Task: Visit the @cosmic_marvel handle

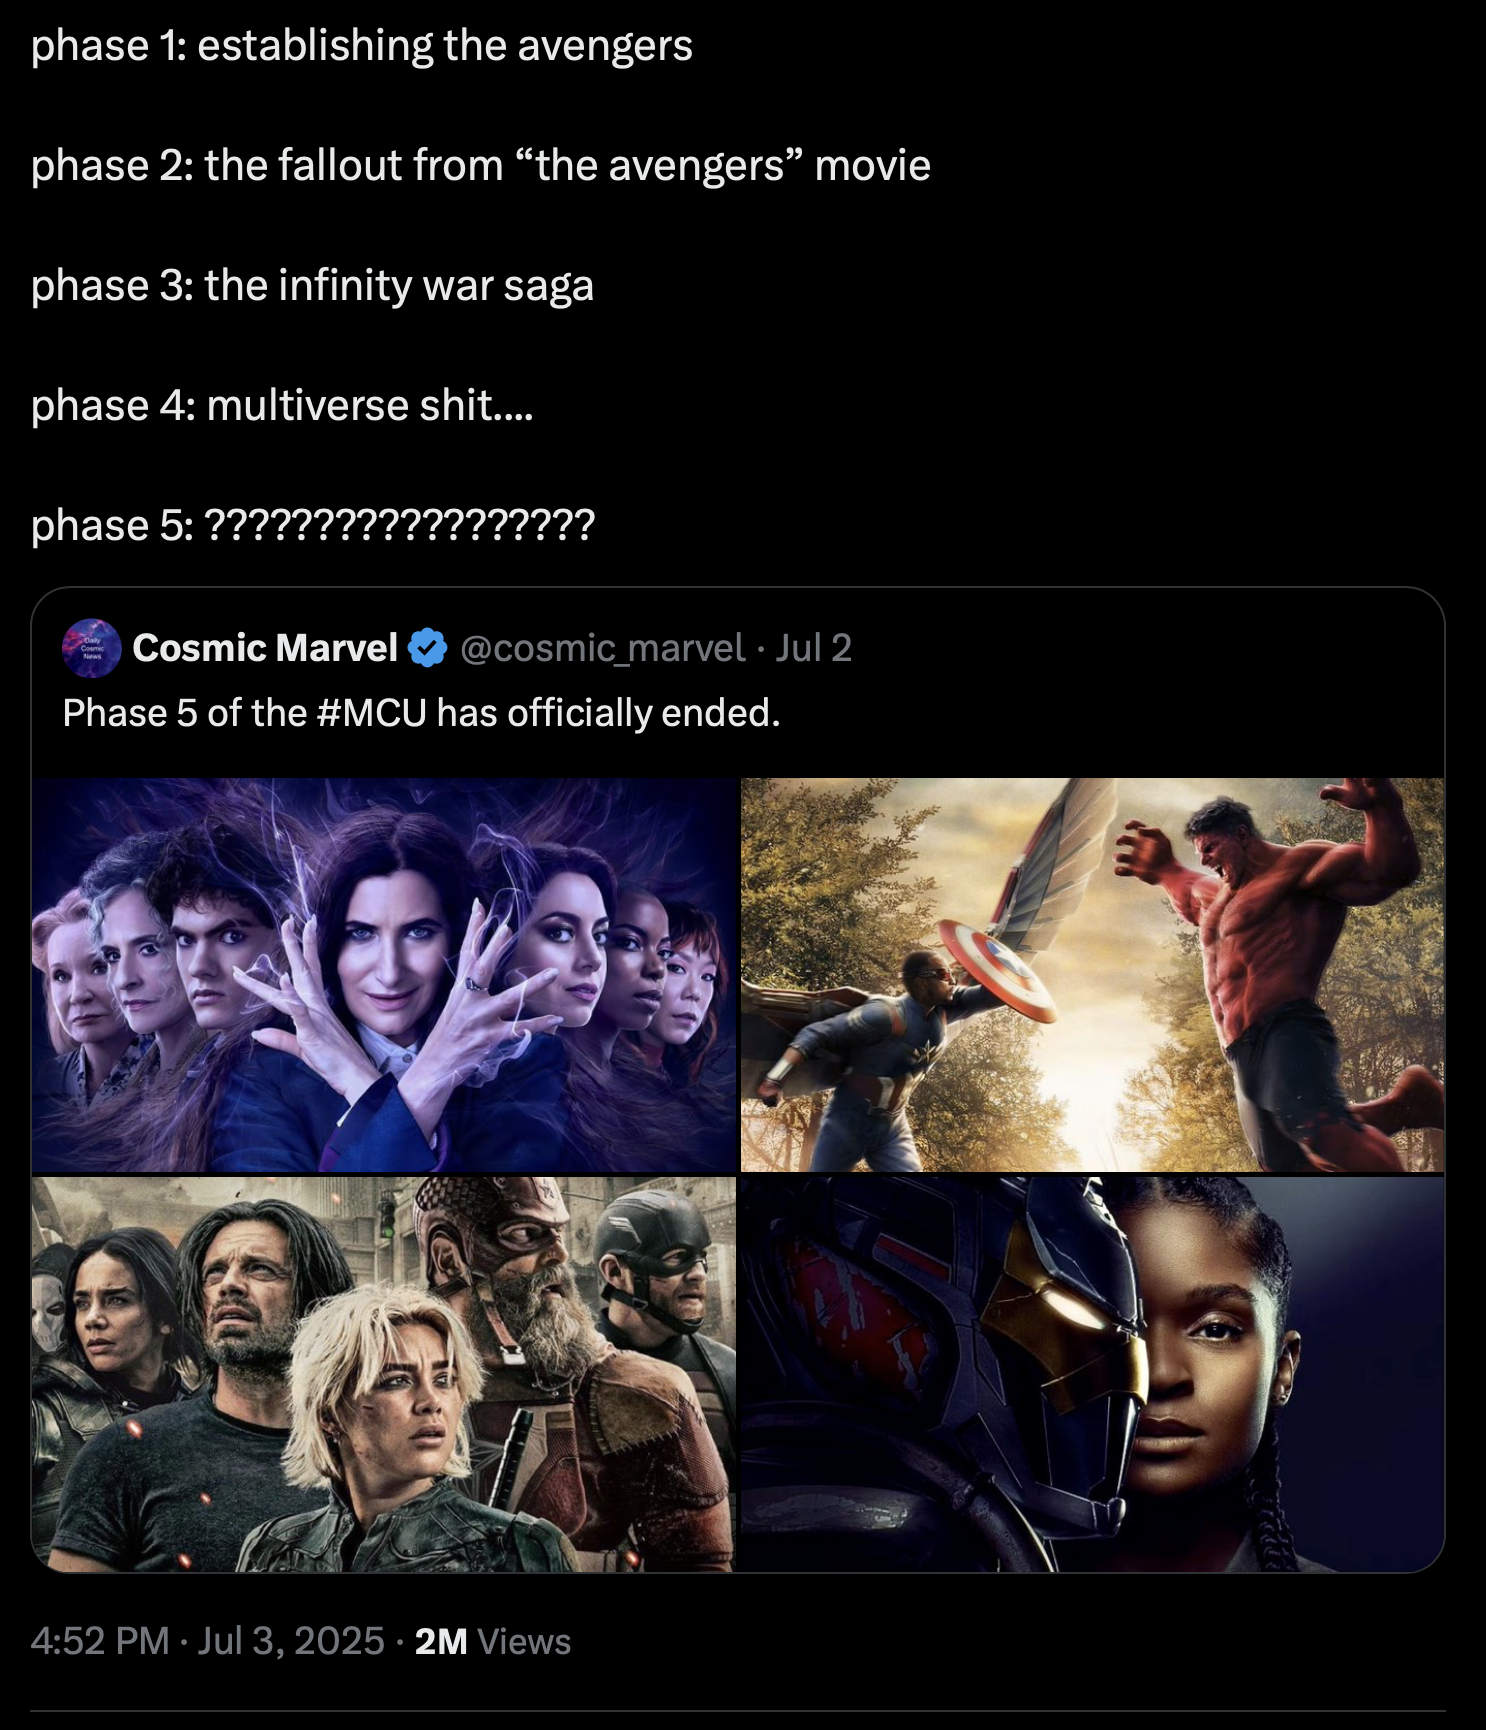Action: pyautogui.click(x=603, y=648)
